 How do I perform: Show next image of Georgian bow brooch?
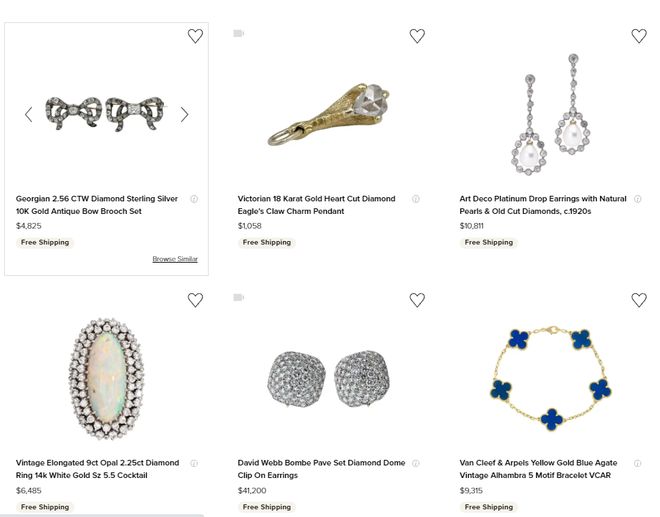pyautogui.click(x=184, y=115)
